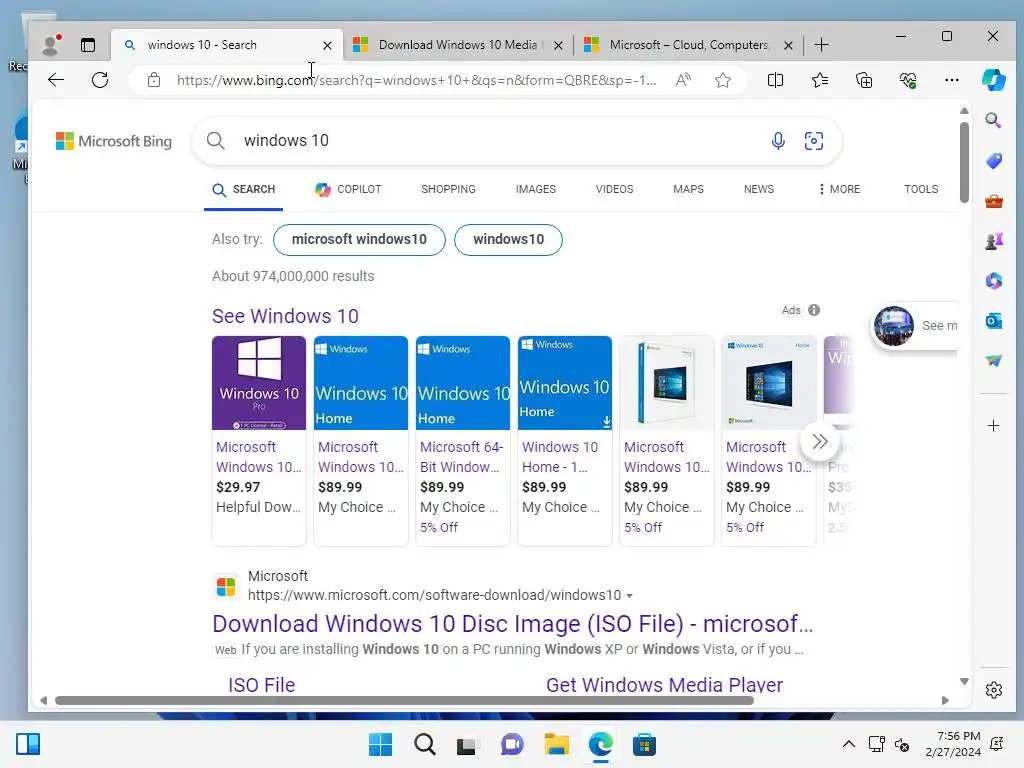Open the tab actions menu icon

point(88,45)
